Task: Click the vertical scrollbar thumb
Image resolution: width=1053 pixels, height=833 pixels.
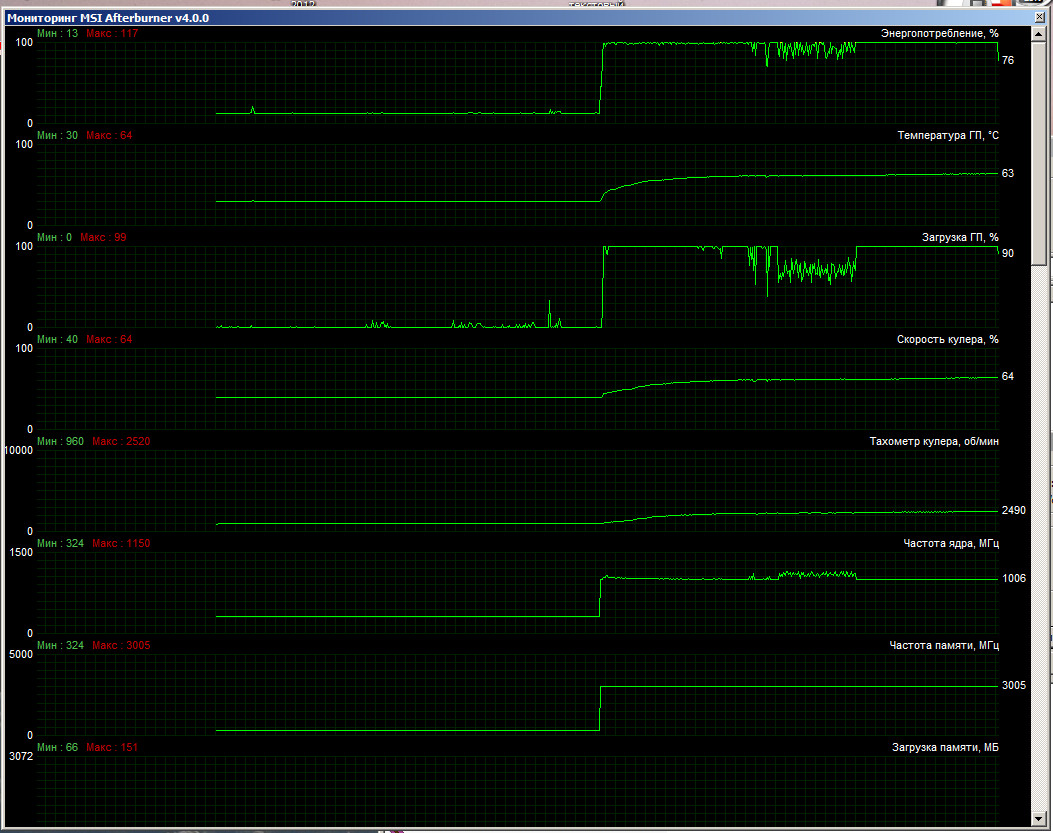Action: click(1039, 153)
